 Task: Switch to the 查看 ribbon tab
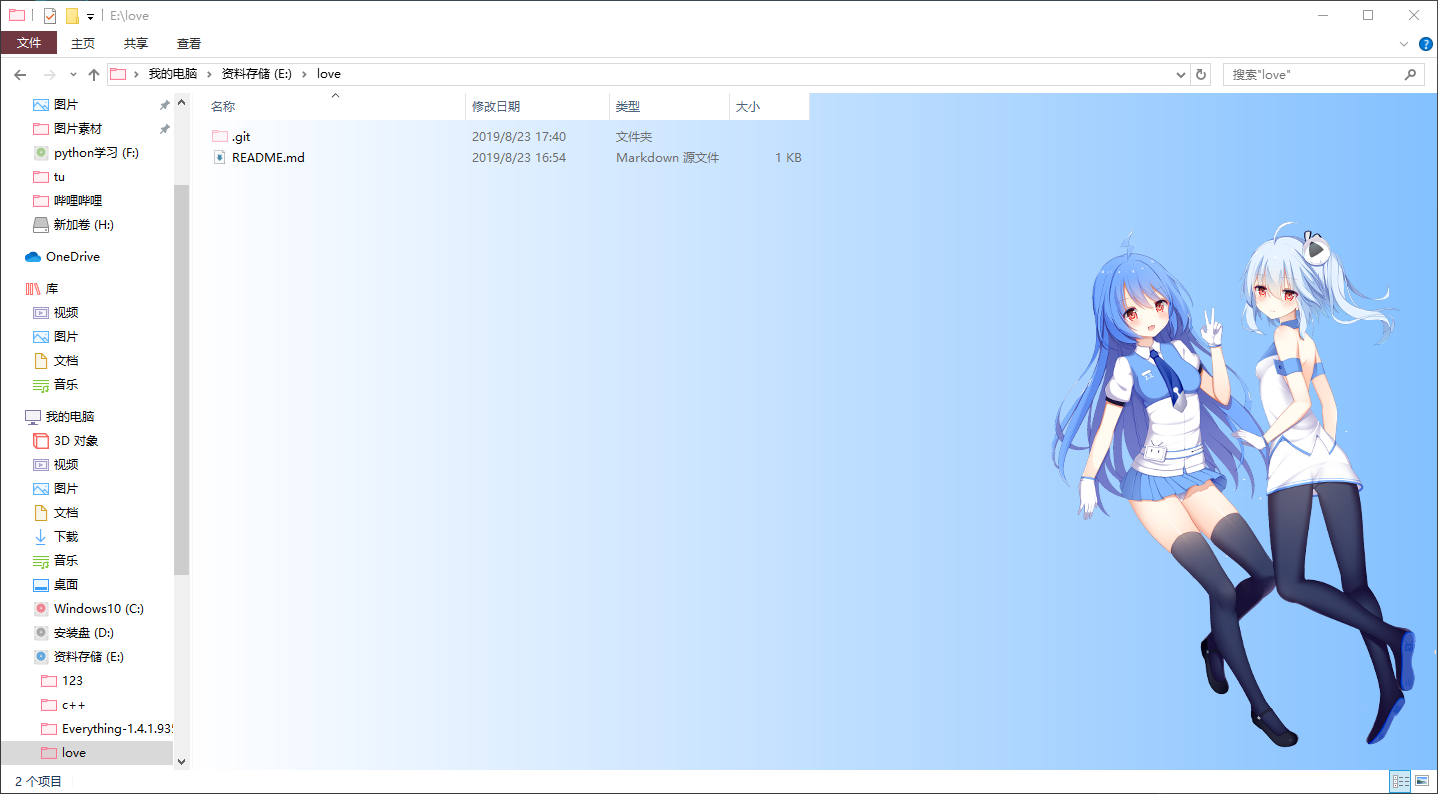coord(188,43)
